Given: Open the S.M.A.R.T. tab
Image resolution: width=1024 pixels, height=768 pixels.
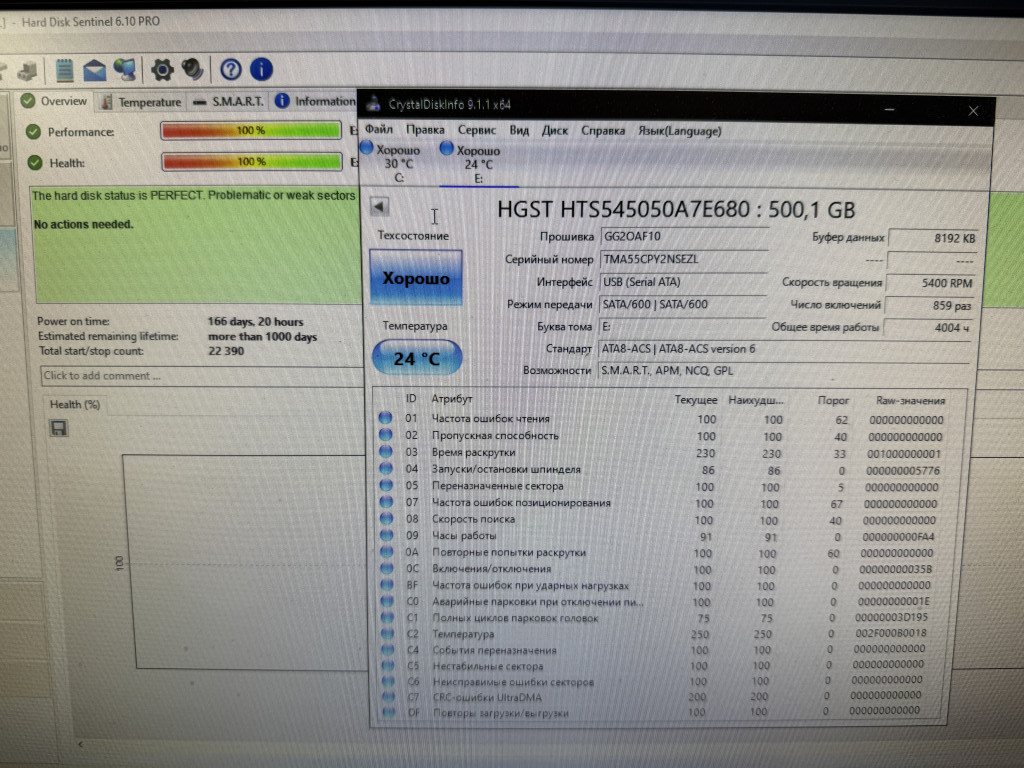Looking at the screenshot, I should (229, 102).
